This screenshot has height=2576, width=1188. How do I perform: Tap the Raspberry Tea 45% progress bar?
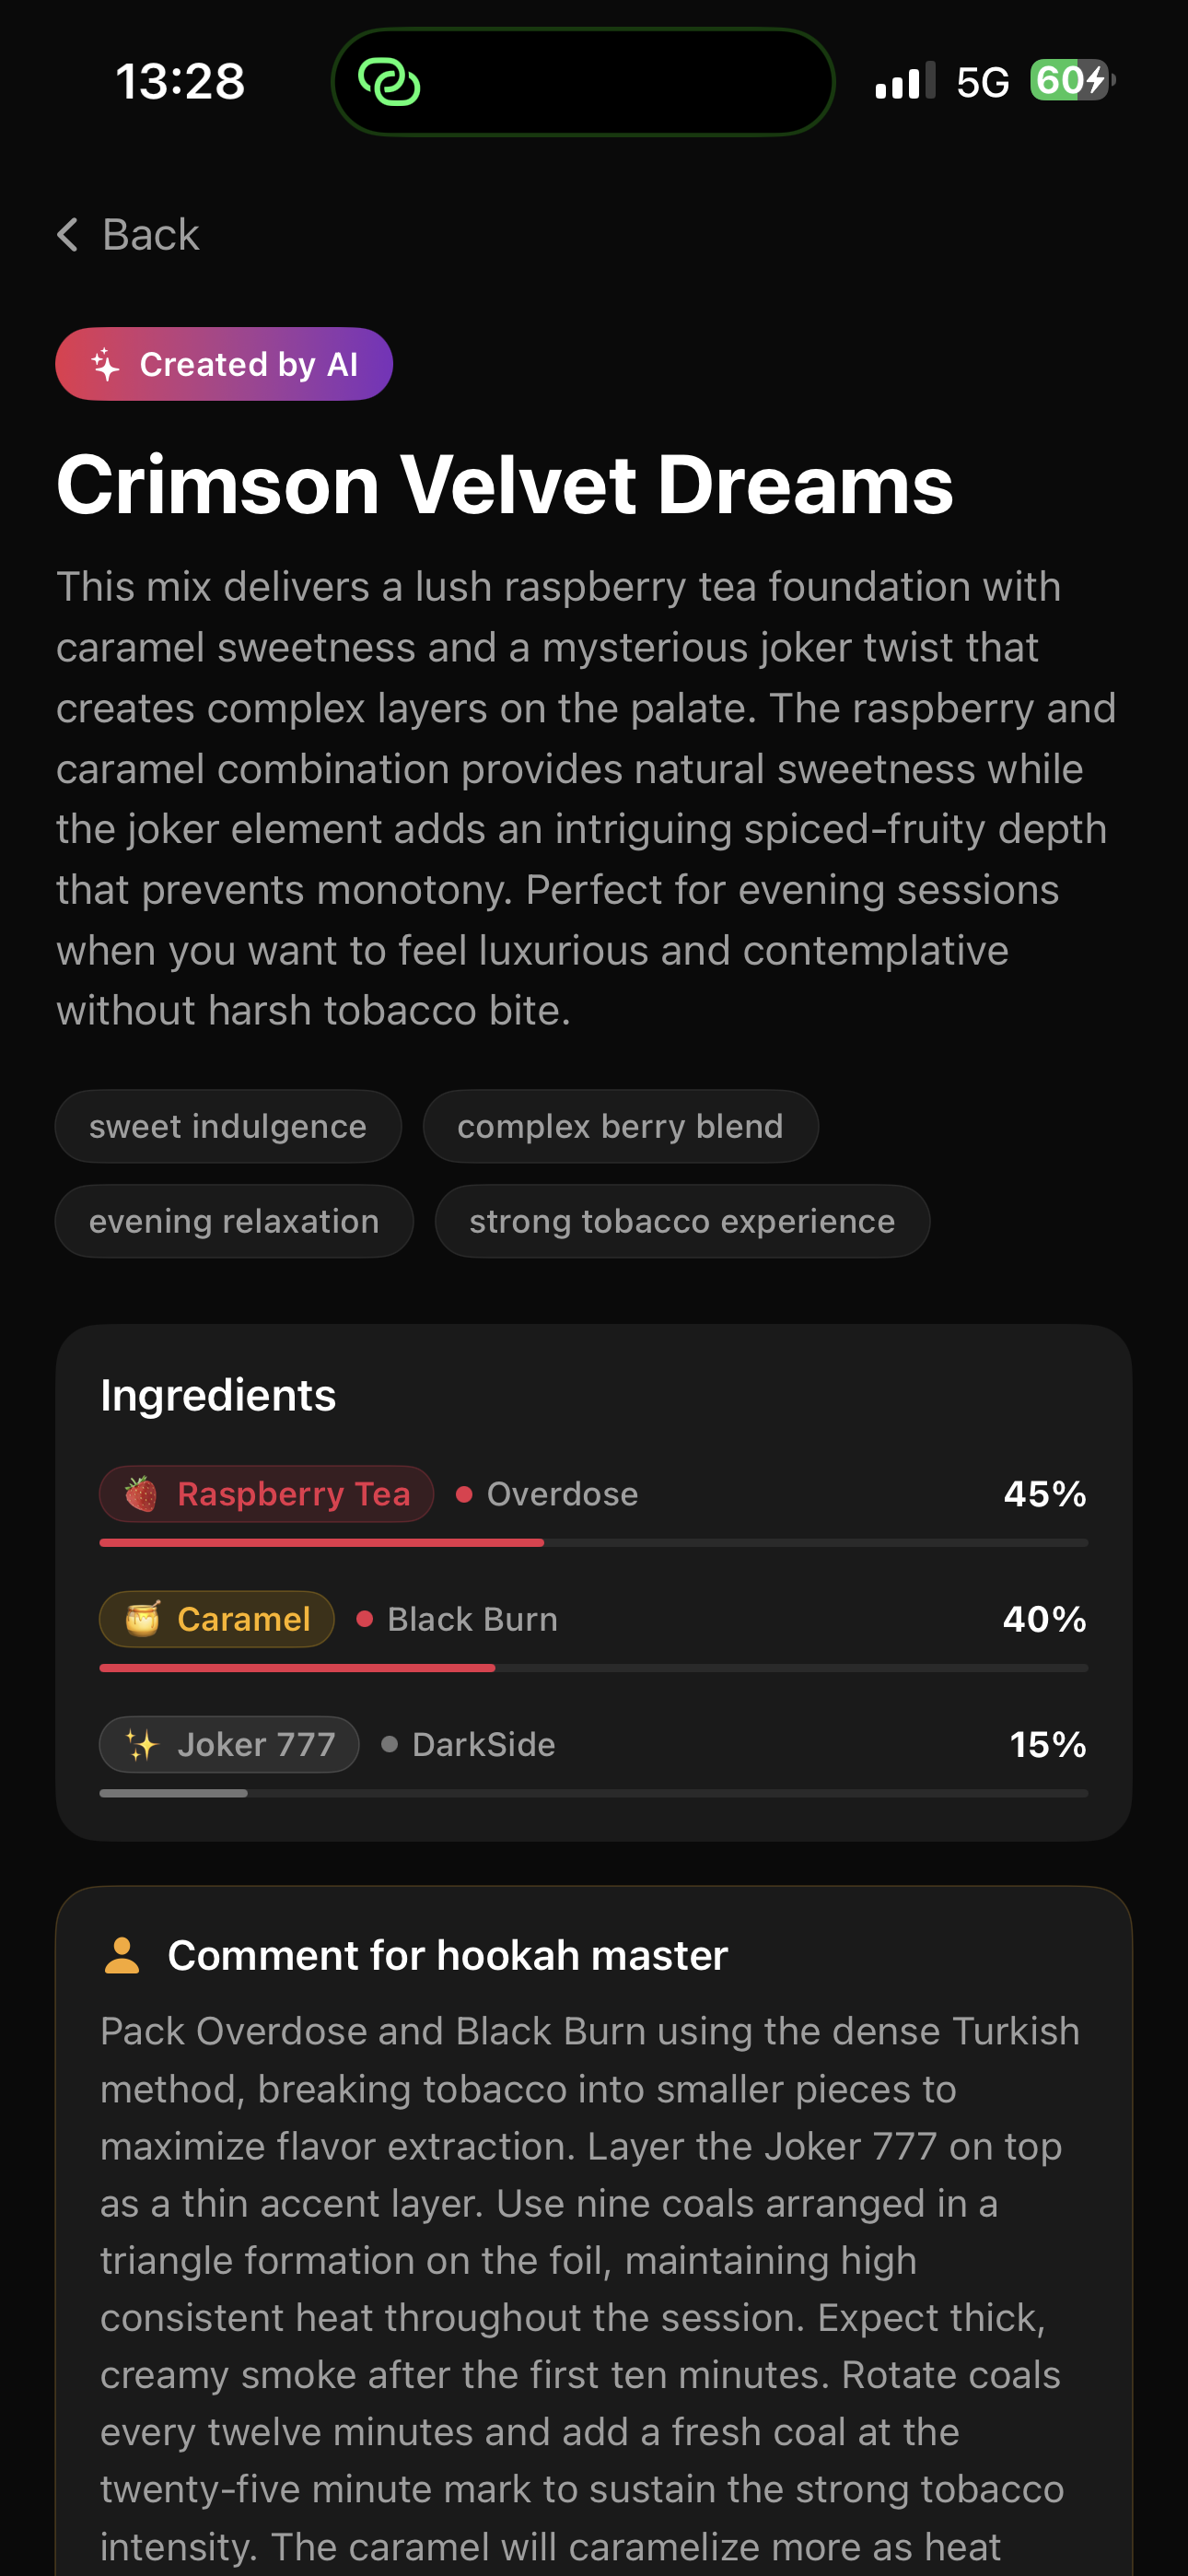click(x=594, y=1543)
